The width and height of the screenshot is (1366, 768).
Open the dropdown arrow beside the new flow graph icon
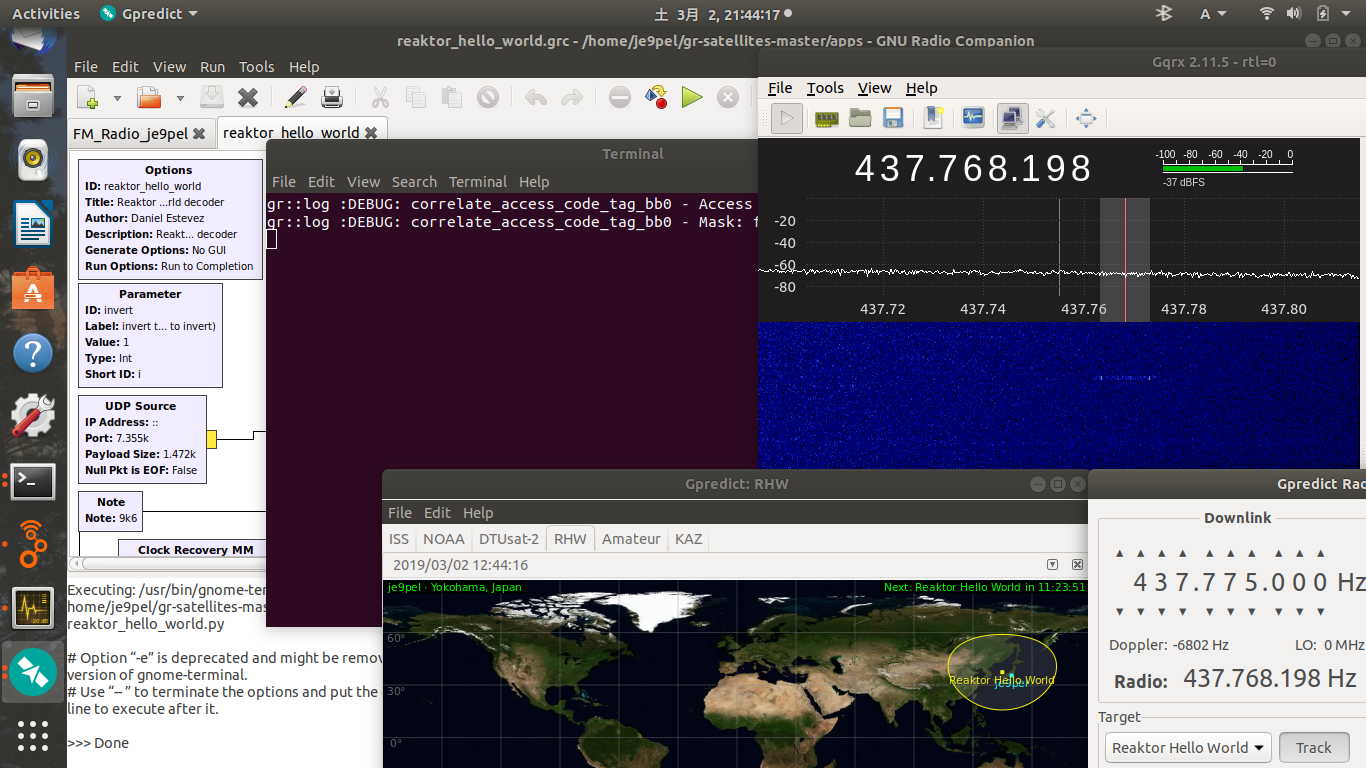pyautogui.click(x=117, y=98)
